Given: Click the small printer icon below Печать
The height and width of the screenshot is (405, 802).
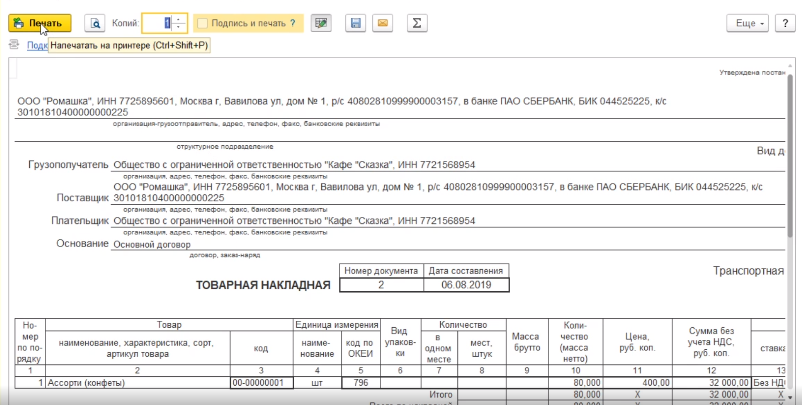Looking at the screenshot, I should pos(14,45).
